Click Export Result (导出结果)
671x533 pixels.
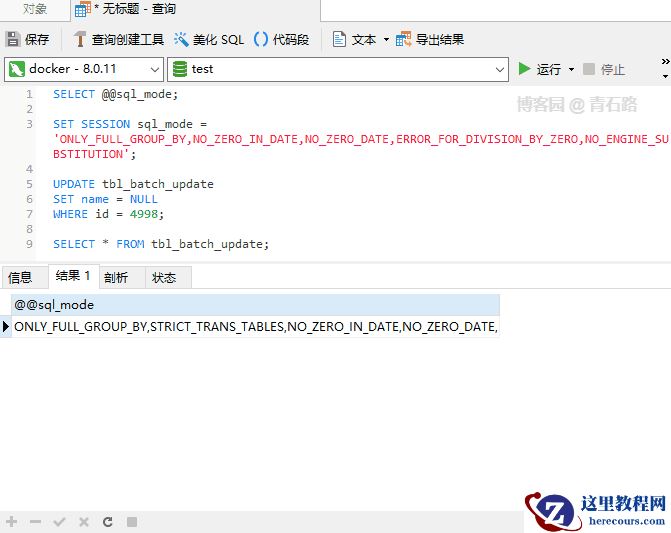click(x=430, y=39)
